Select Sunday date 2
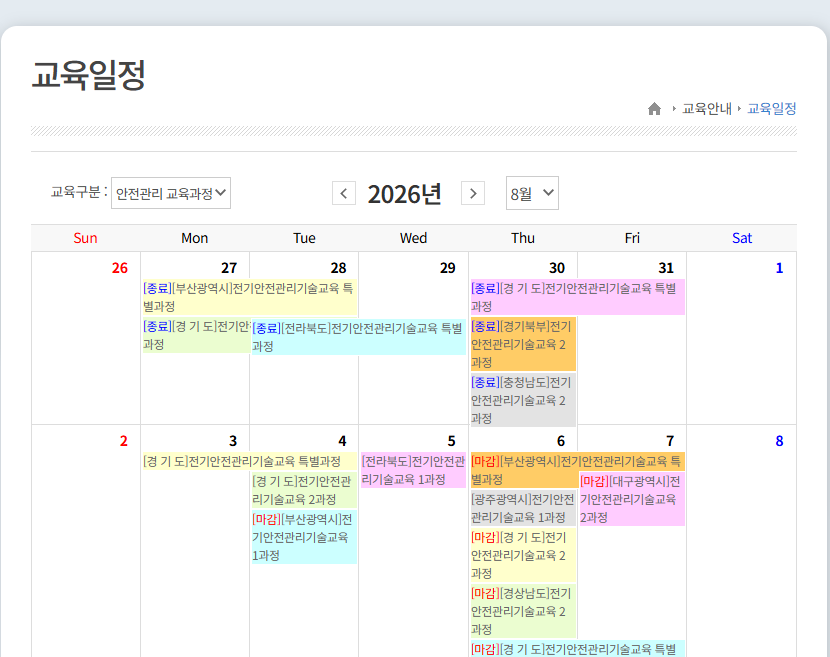 [x=123, y=441]
